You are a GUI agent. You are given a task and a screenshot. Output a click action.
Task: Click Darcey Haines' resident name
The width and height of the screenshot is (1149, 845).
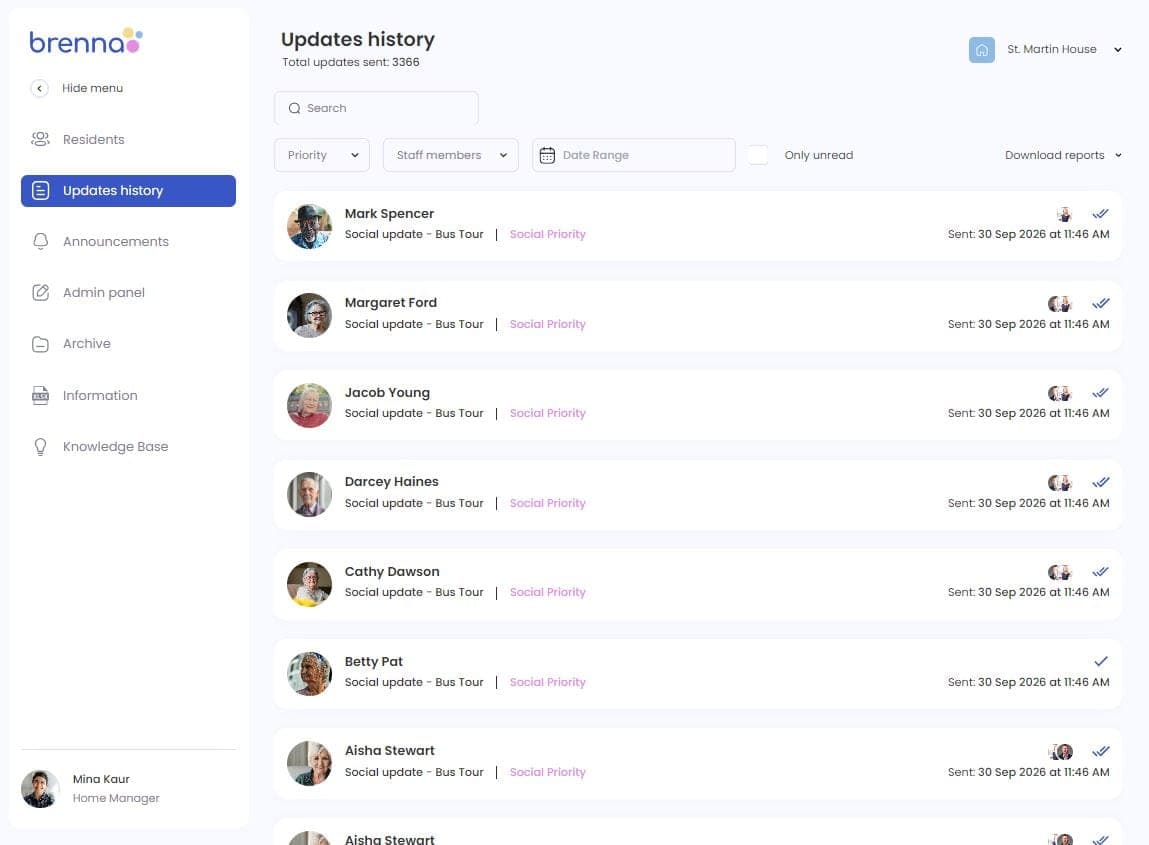(x=391, y=481)
